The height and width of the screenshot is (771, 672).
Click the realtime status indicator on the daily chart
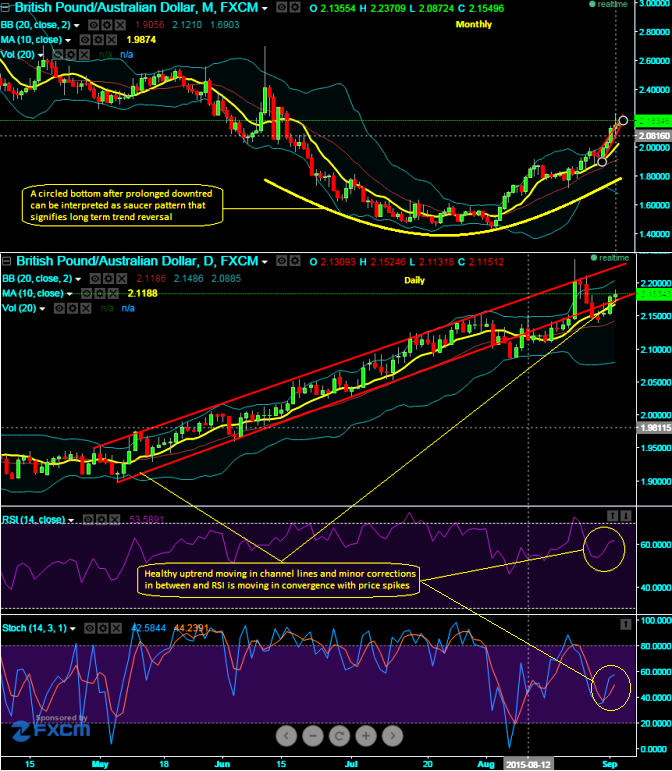(610, 258)
